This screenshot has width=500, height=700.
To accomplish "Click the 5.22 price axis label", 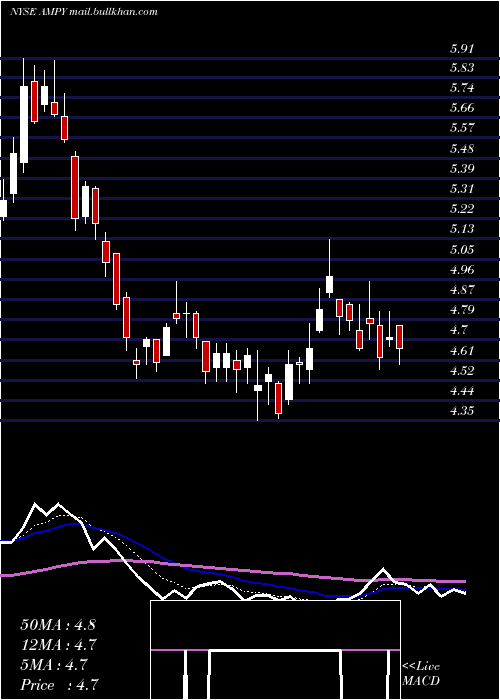I will [x=462, y=209].
